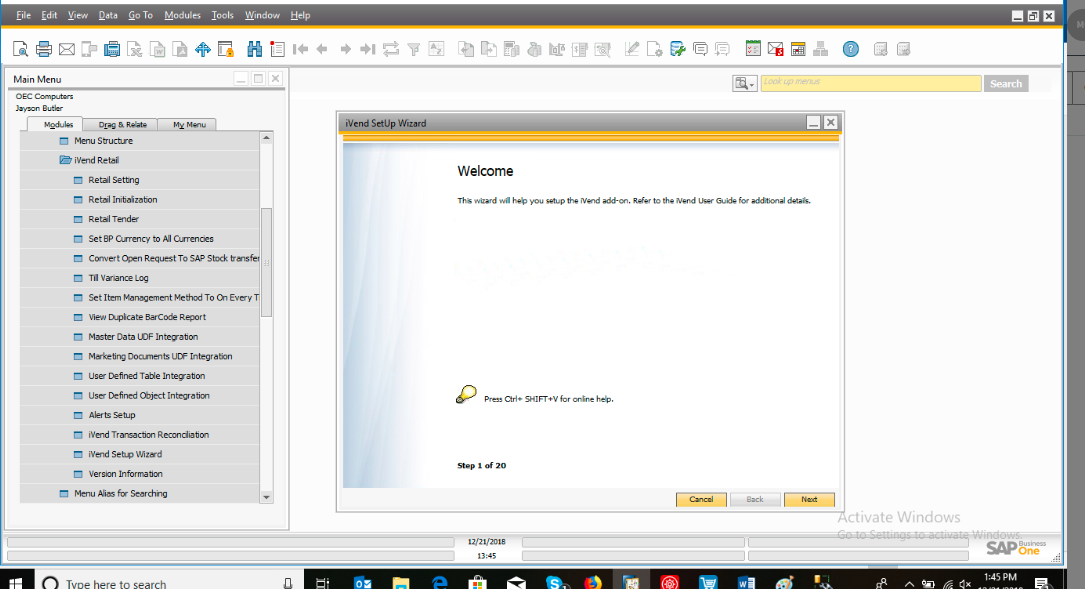Open the Tools menu
This screenshot has width=1085, height=589.
tap(222, 15)
